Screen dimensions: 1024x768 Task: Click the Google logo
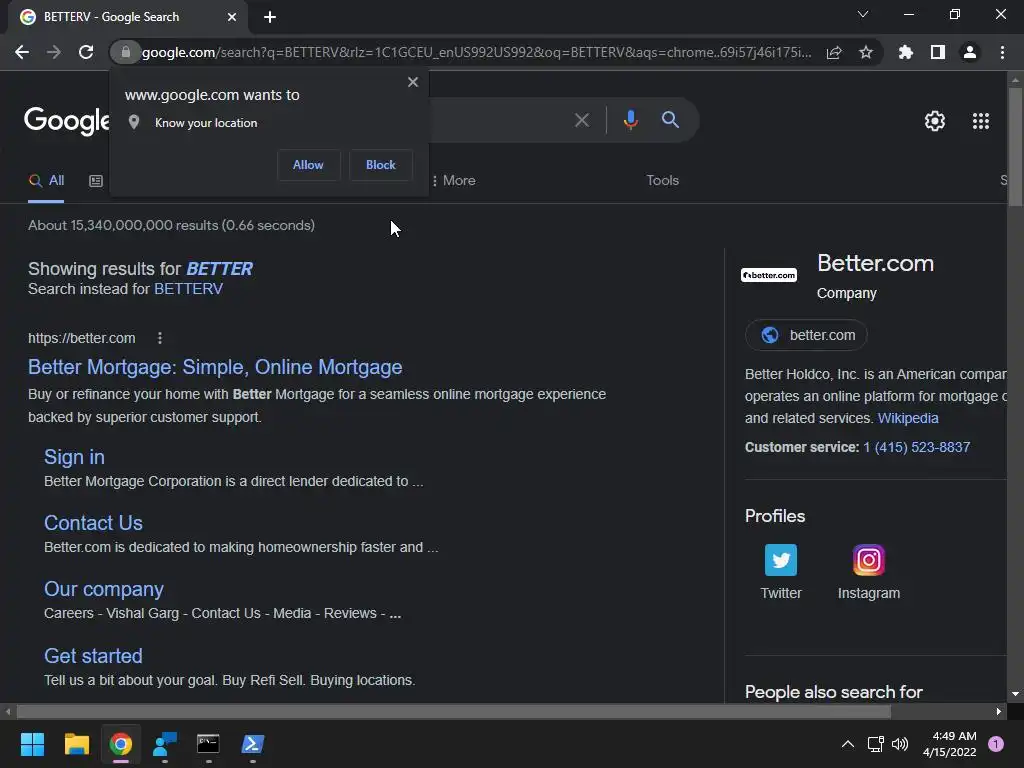point(67,121)
